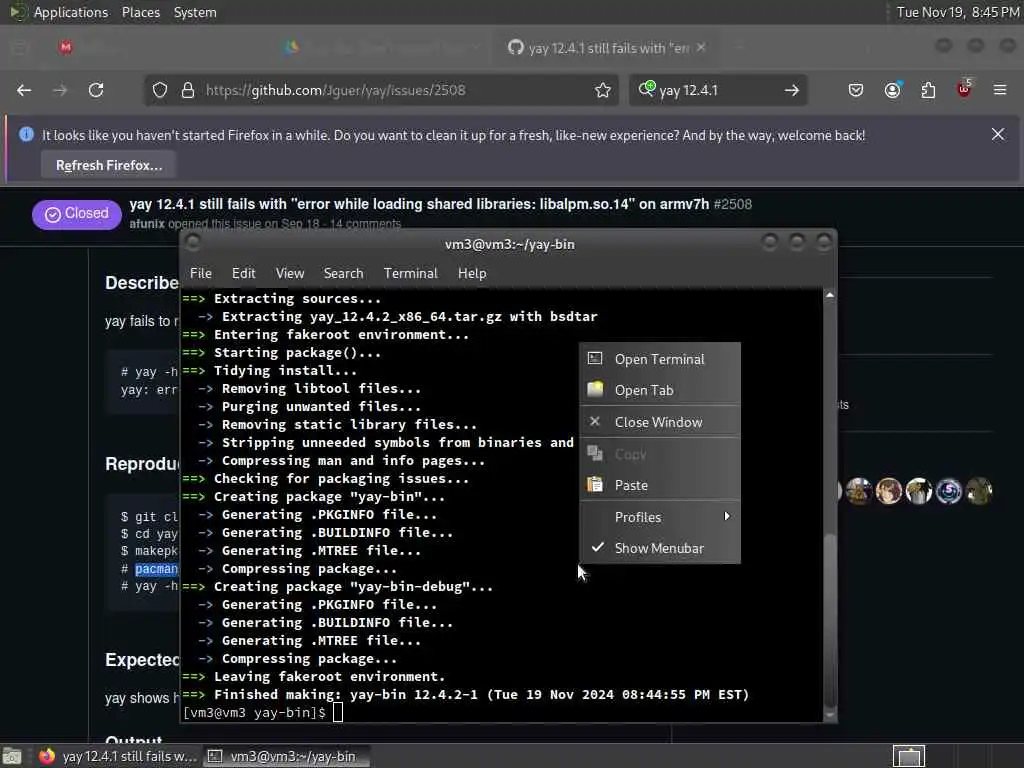Click show desktop icon in bottom panel
1024x768 pixels.
(x=12, y=756)
